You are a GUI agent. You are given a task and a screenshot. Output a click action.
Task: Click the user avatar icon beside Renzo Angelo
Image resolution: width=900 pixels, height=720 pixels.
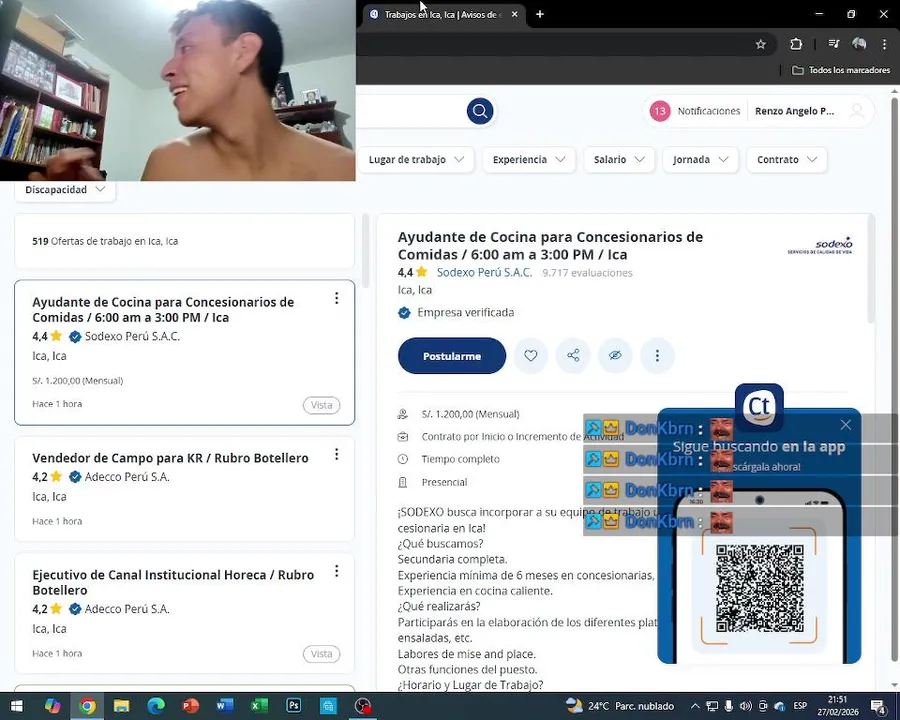click(857, 111)
